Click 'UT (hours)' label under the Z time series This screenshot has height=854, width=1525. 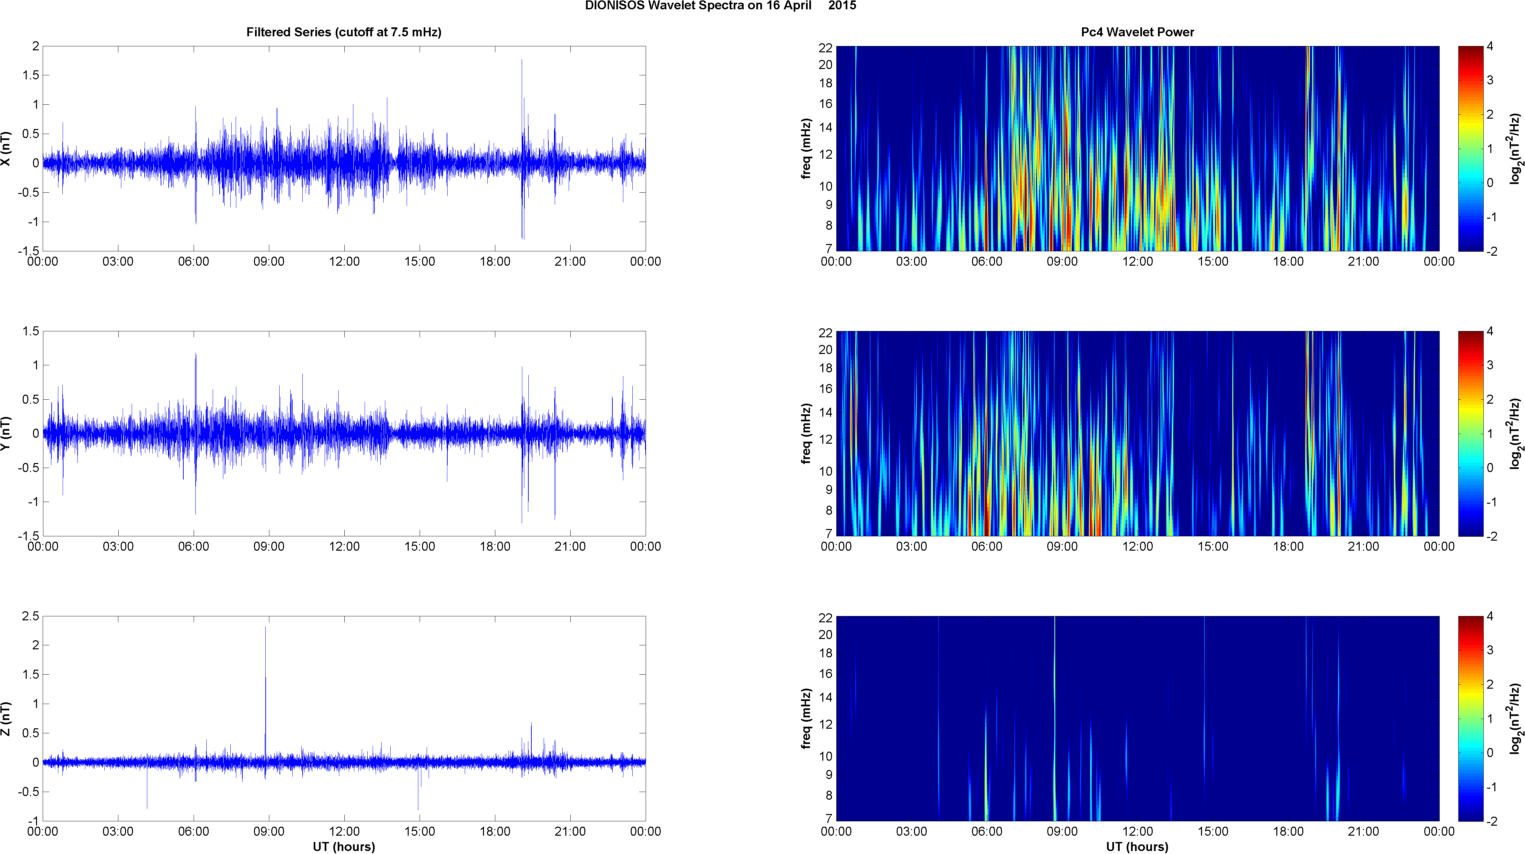(344, 846)
